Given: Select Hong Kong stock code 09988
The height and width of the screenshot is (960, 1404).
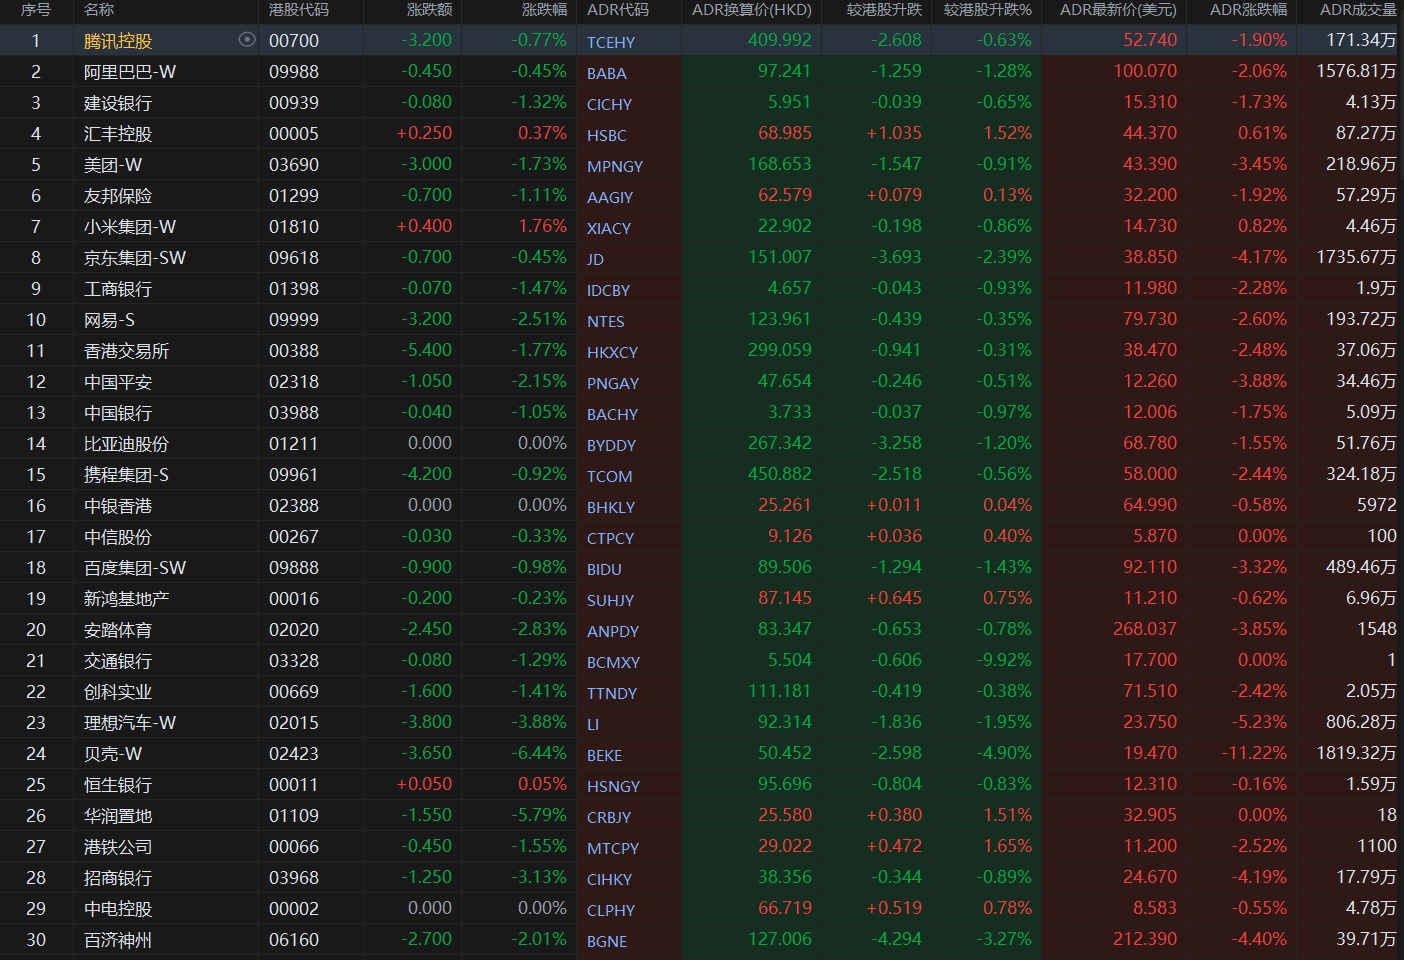Looking at the screenshot, I should point(294,72).
